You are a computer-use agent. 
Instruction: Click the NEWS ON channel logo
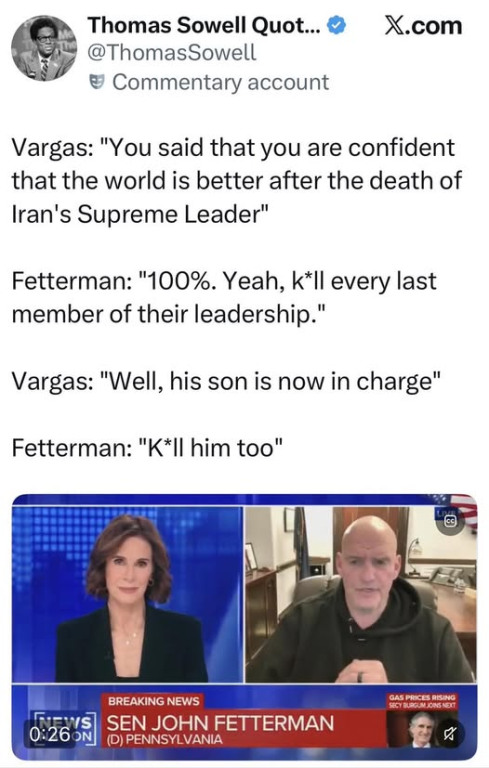(x=63, y=727)
